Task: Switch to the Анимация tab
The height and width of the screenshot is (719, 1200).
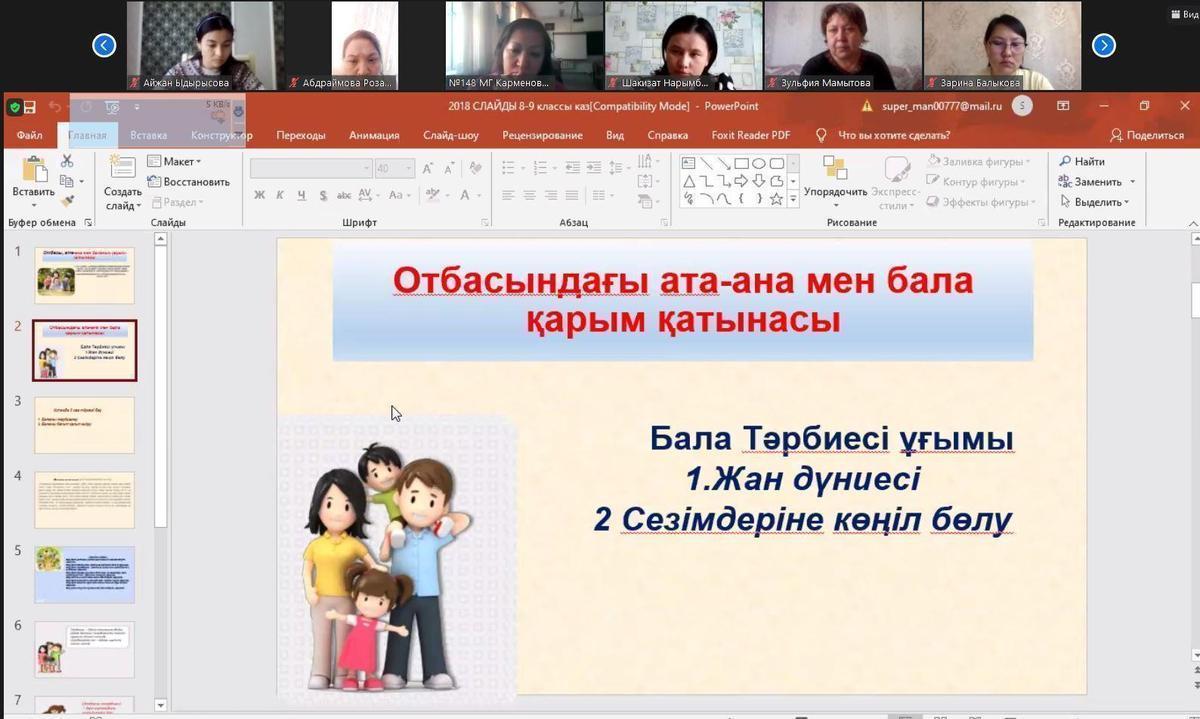Action: click(374, 135)
